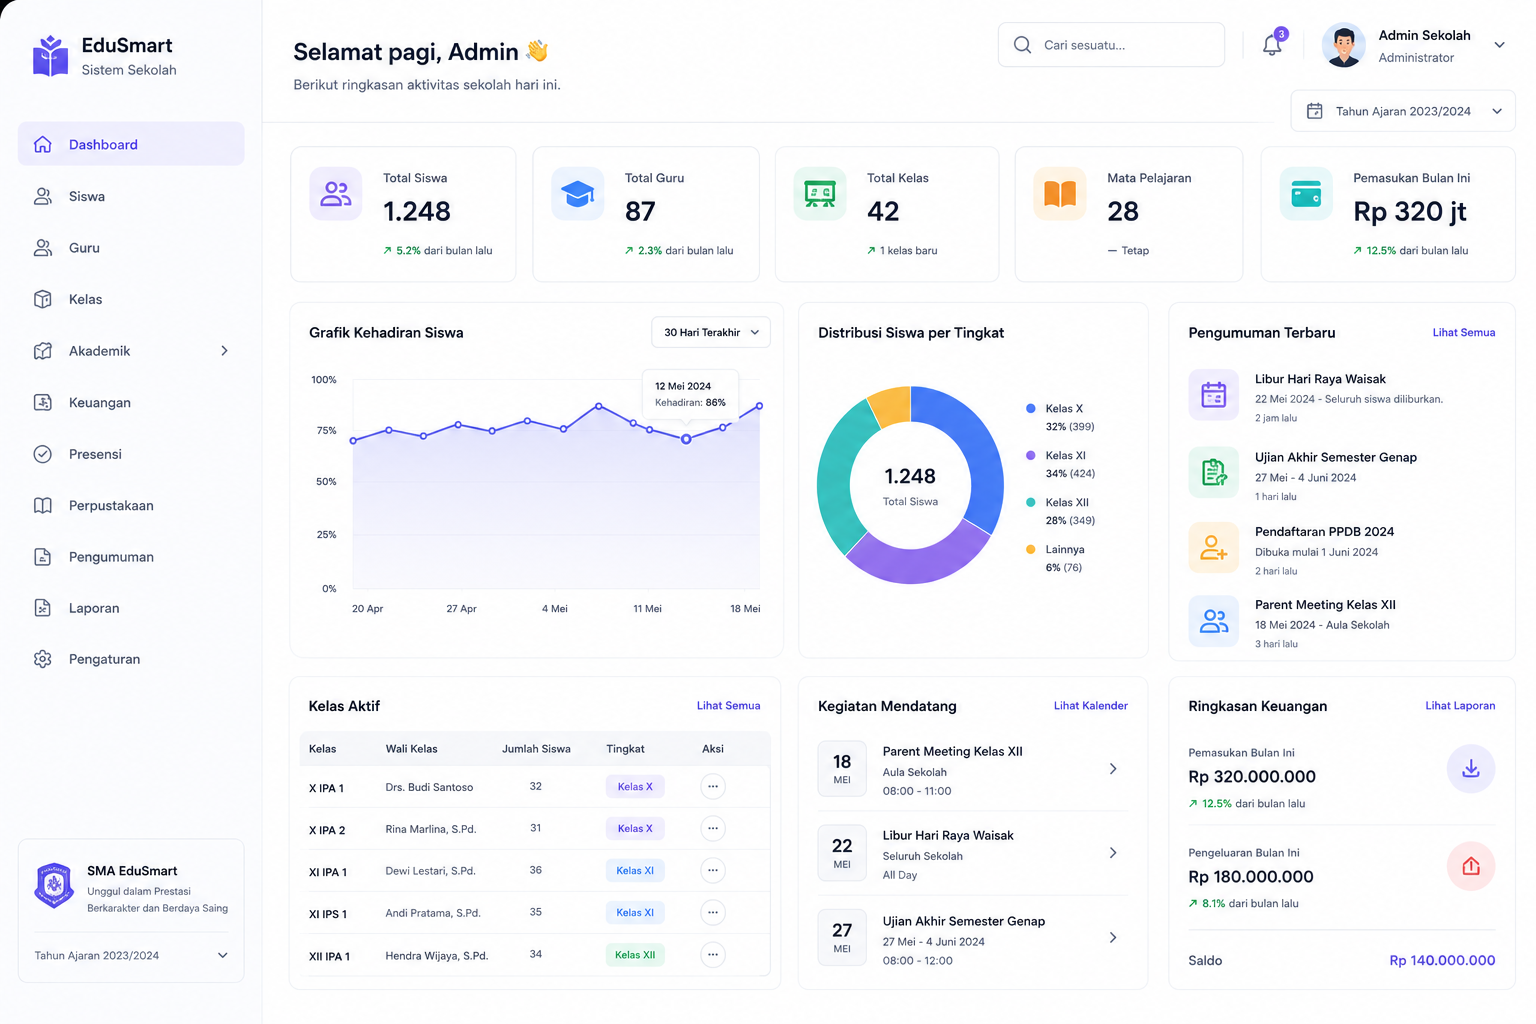Expand the Akademik submenu chevron
The width and height of the screenshot is (1536, 1024).
point(224,351)
